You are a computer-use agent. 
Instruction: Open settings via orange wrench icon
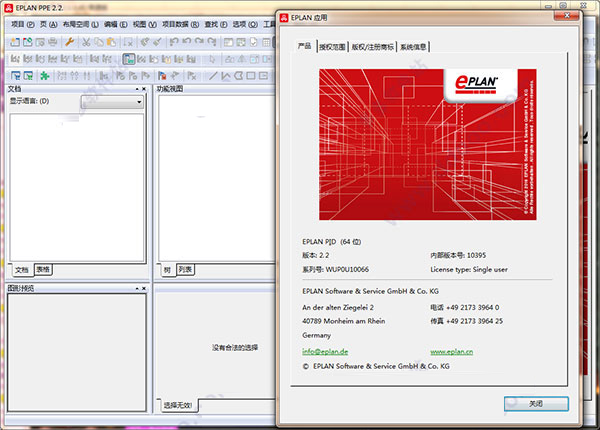click(x=70, y=42)
